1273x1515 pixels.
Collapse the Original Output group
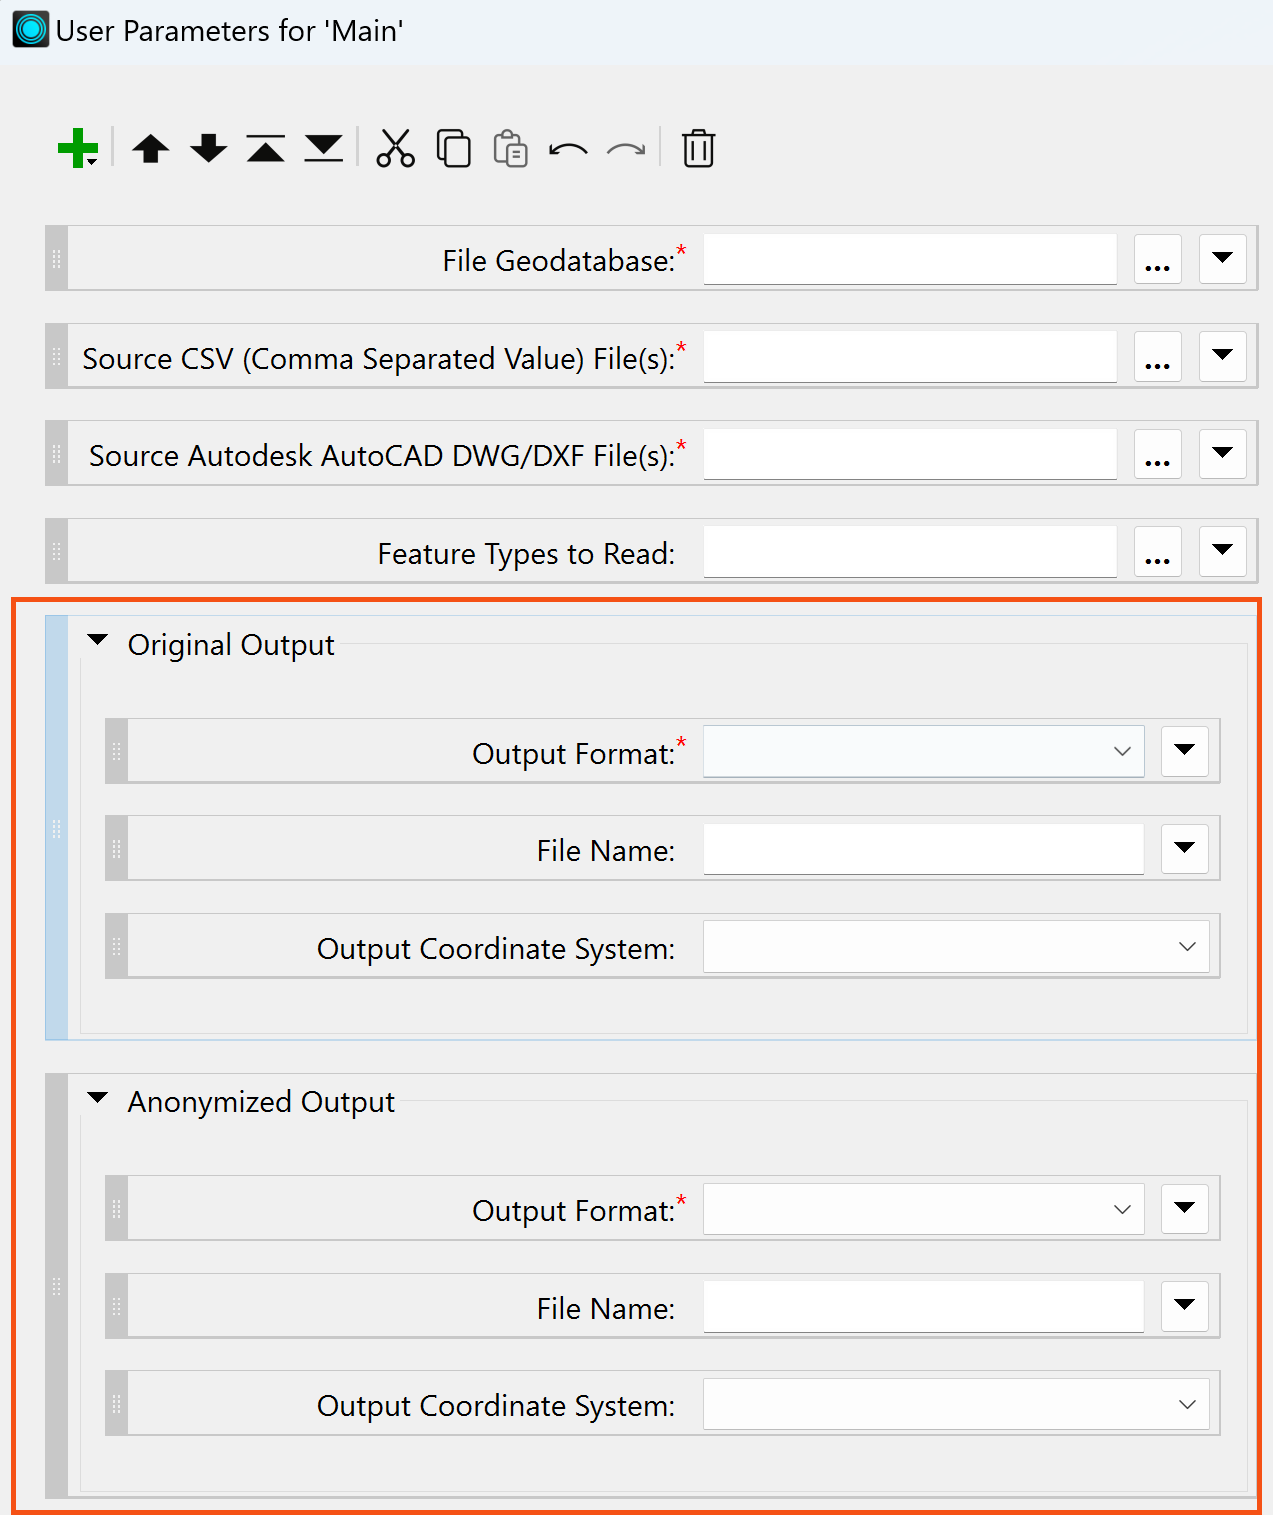point(97,641)
